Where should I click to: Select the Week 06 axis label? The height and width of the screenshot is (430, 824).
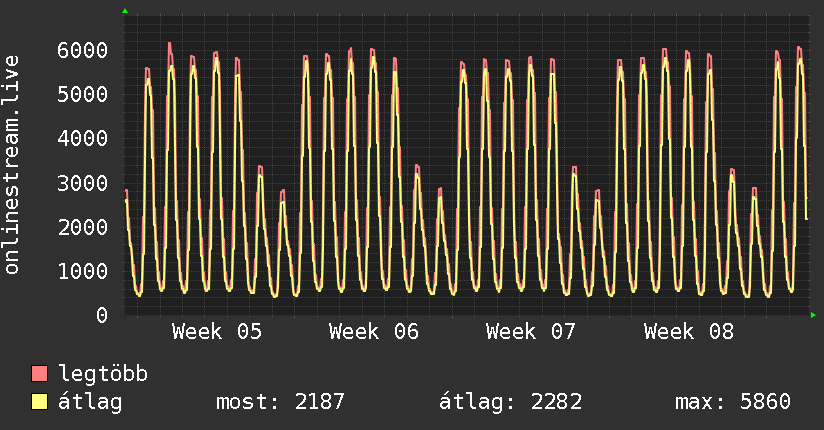click(374, 332)
